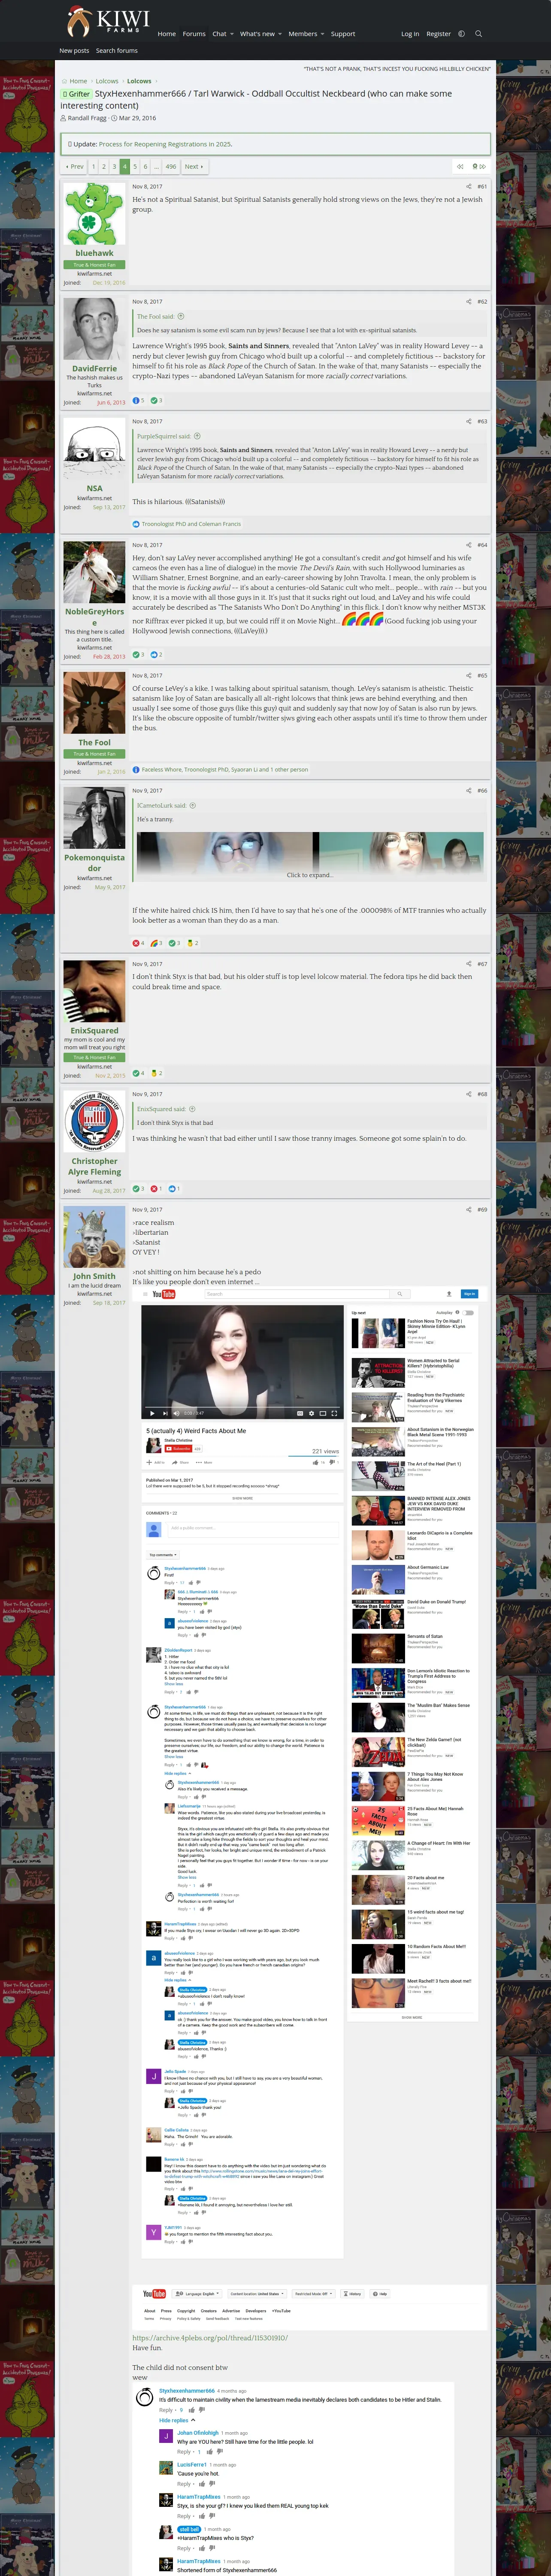551x2576 pixels.
Task: Open the Forums navigation menu item
Action: click(x=194, y=34)
